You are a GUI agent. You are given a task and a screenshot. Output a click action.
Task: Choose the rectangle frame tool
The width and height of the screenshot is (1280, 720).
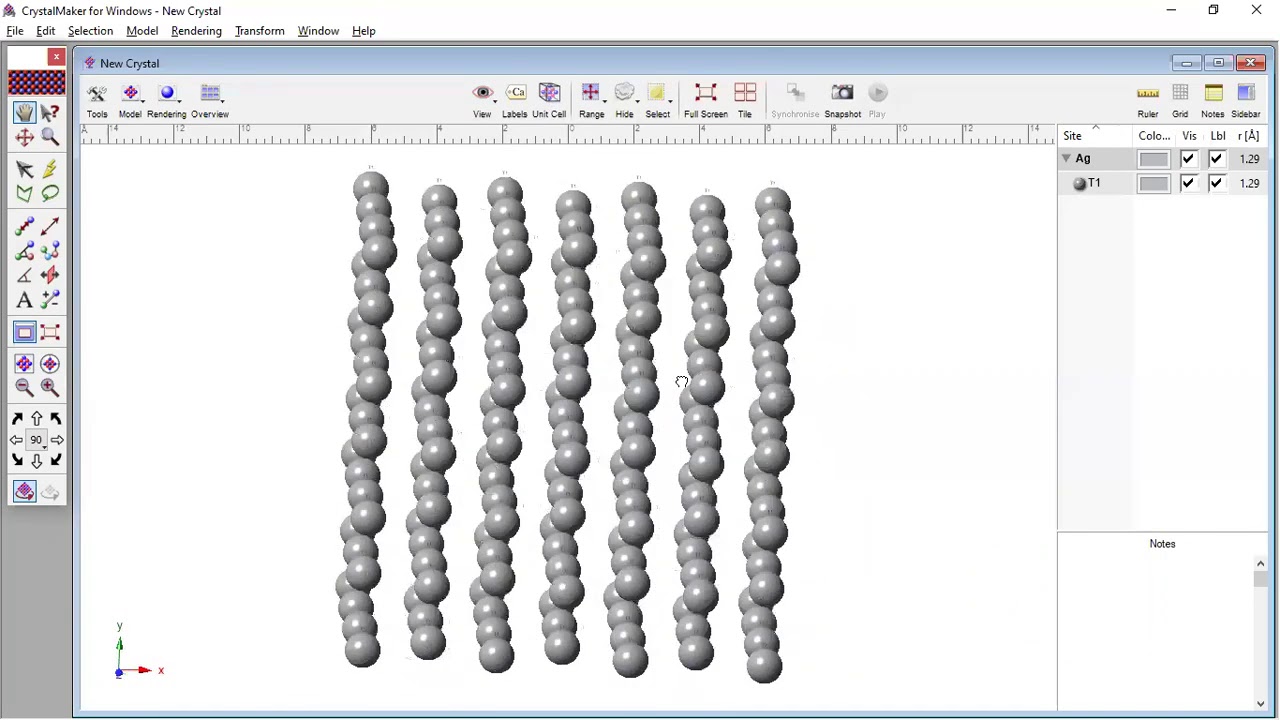coord(24,332)
